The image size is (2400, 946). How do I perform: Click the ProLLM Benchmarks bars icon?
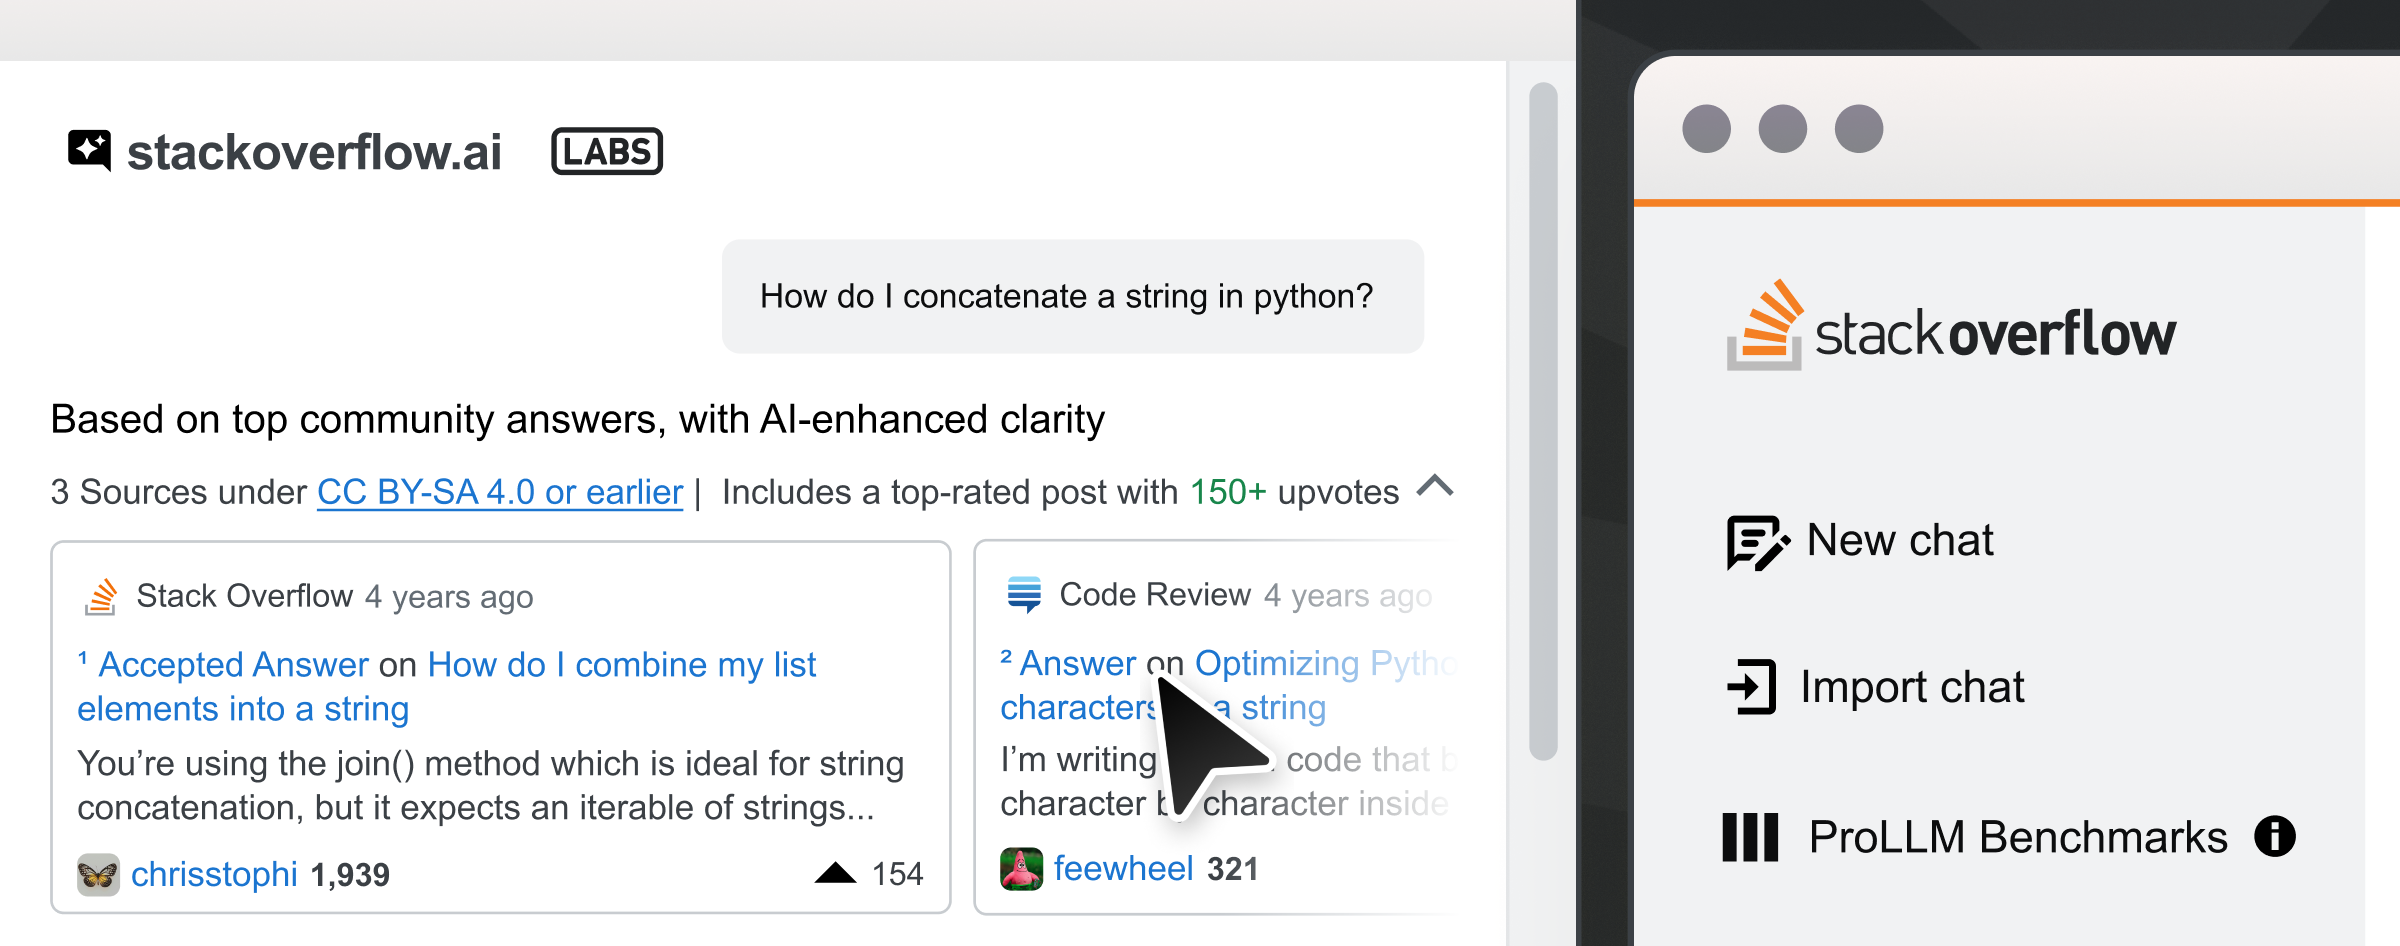coord(1750,837)
